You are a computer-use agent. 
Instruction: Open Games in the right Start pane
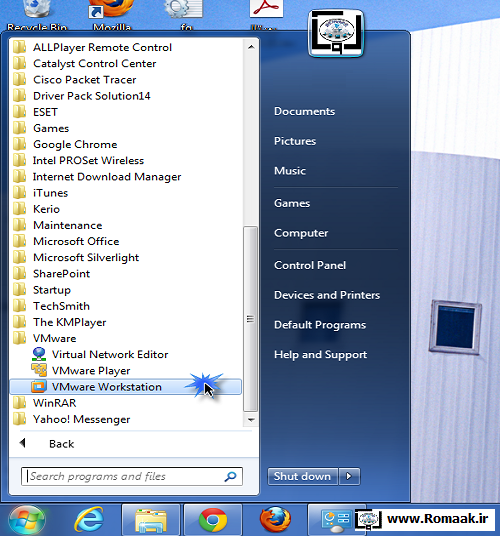[292, 203]
